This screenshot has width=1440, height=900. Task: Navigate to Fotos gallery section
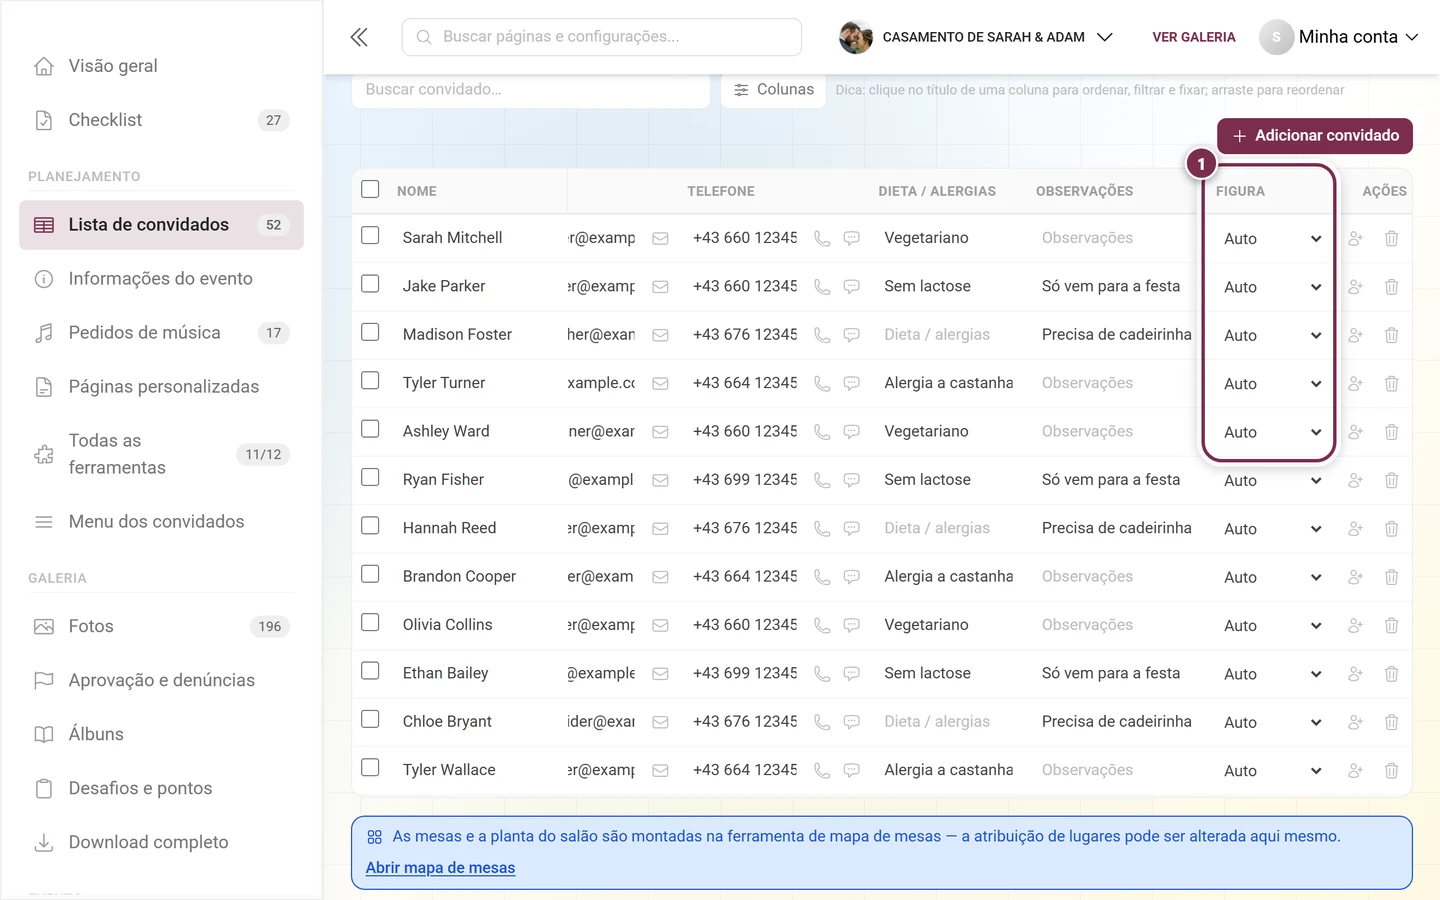click(x=161, y=627)
